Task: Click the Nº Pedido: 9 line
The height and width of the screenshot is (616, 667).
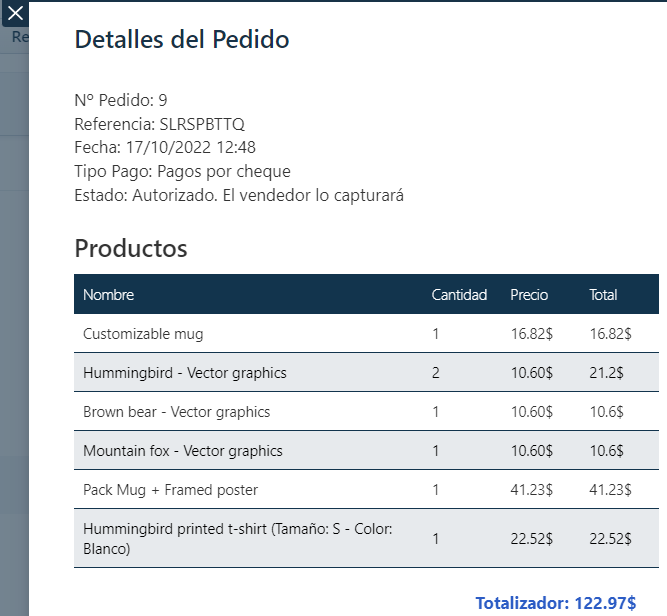Action: coord(120,100)
